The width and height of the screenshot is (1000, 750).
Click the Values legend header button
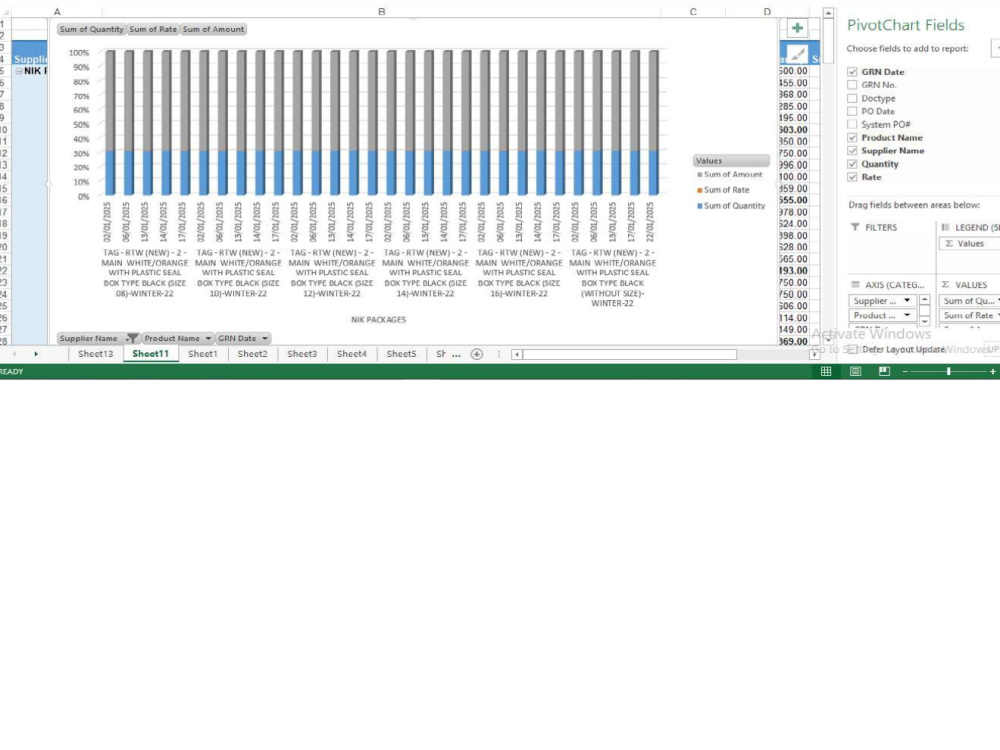tap(731, 161)
